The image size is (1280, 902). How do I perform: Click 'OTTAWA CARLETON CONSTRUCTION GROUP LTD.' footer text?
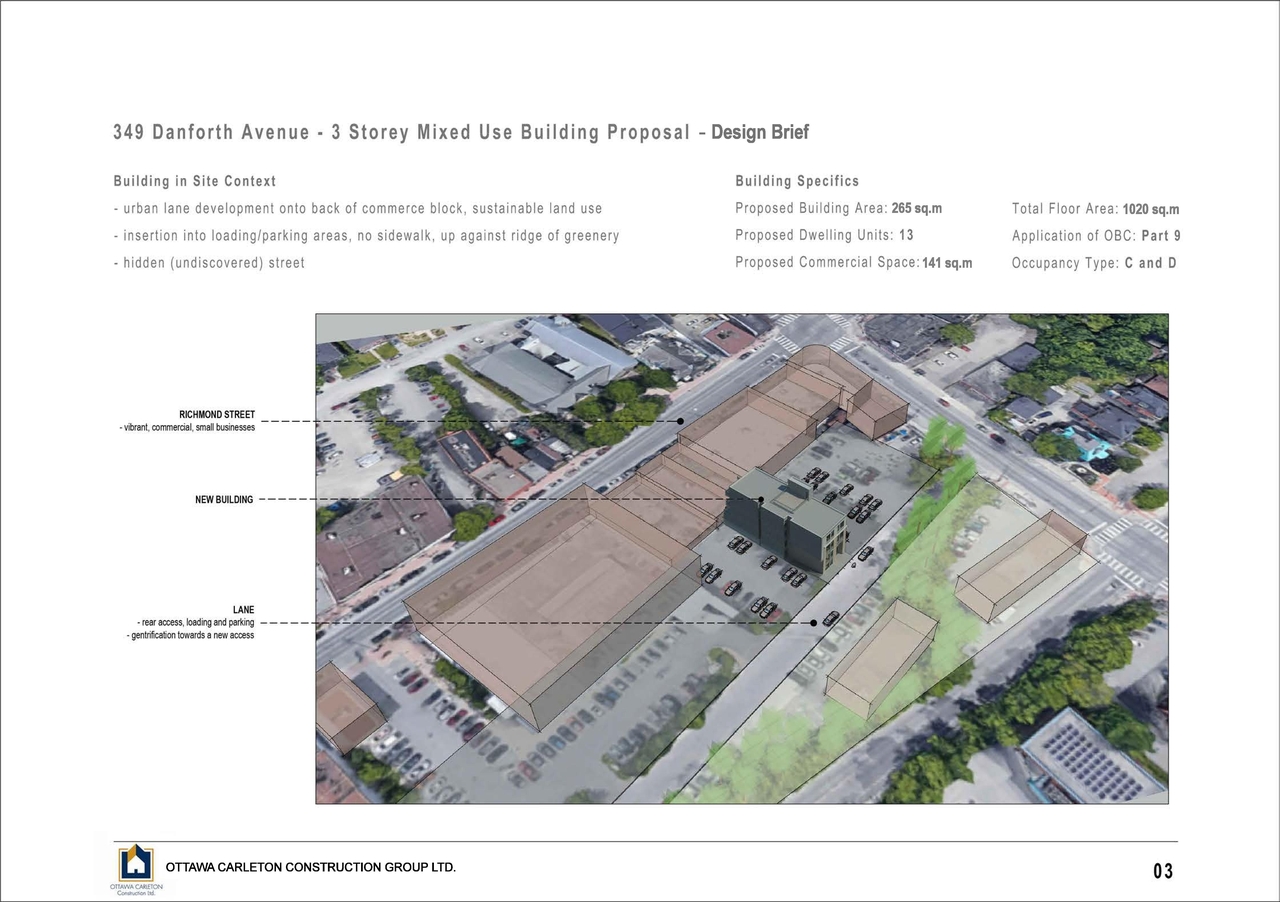[311, 867]
